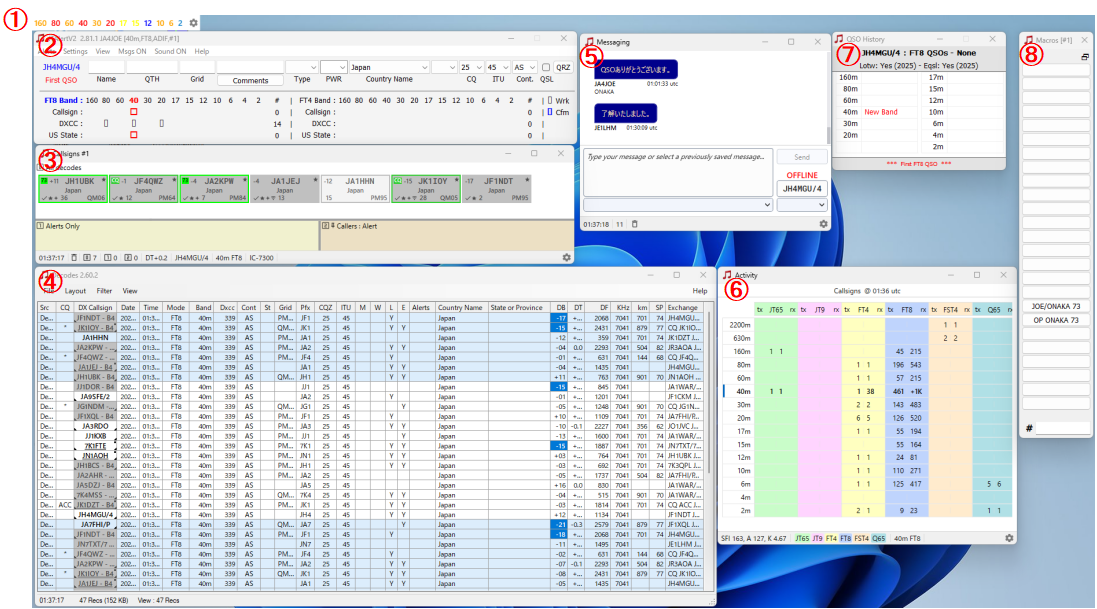This screenshot has width=1097, height=609.
Task: Open the gear settings beside the band list
Action: coord(193,22)
